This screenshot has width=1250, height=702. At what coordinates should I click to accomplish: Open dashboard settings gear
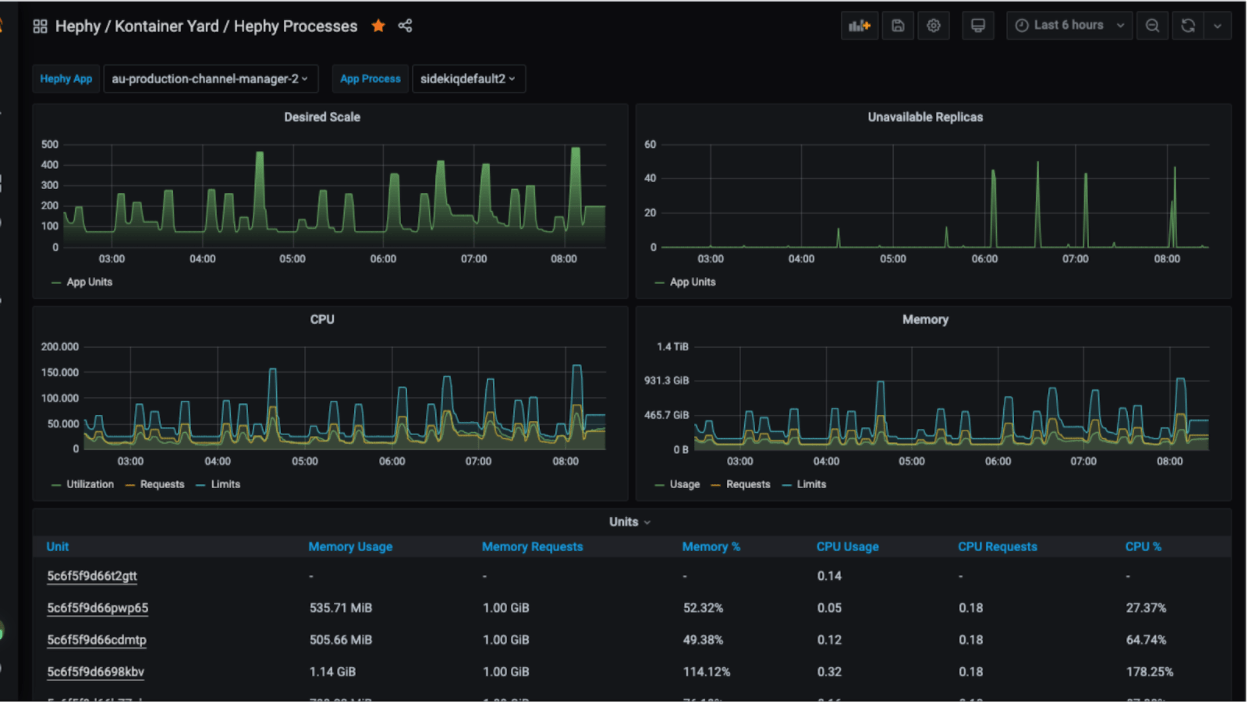[x=934, y=26]
